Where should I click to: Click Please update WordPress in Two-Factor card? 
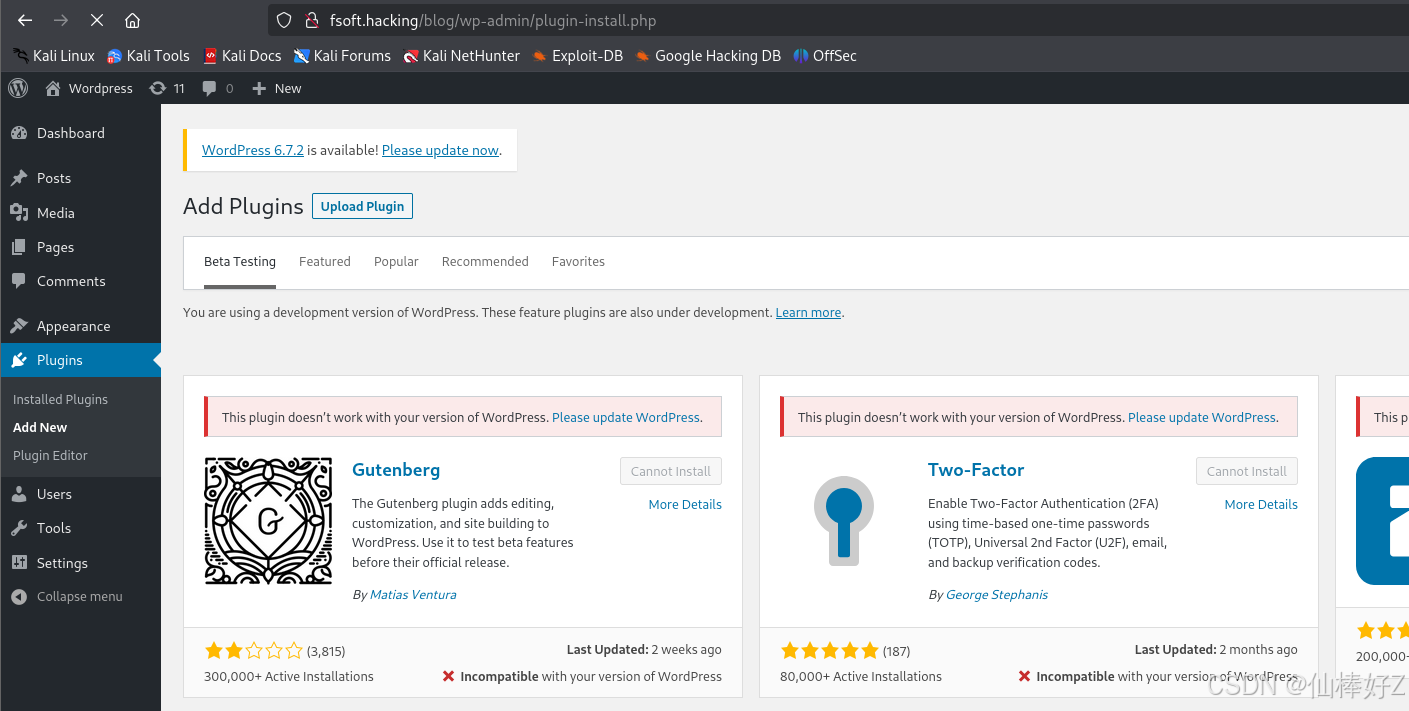pos(1202,417)
